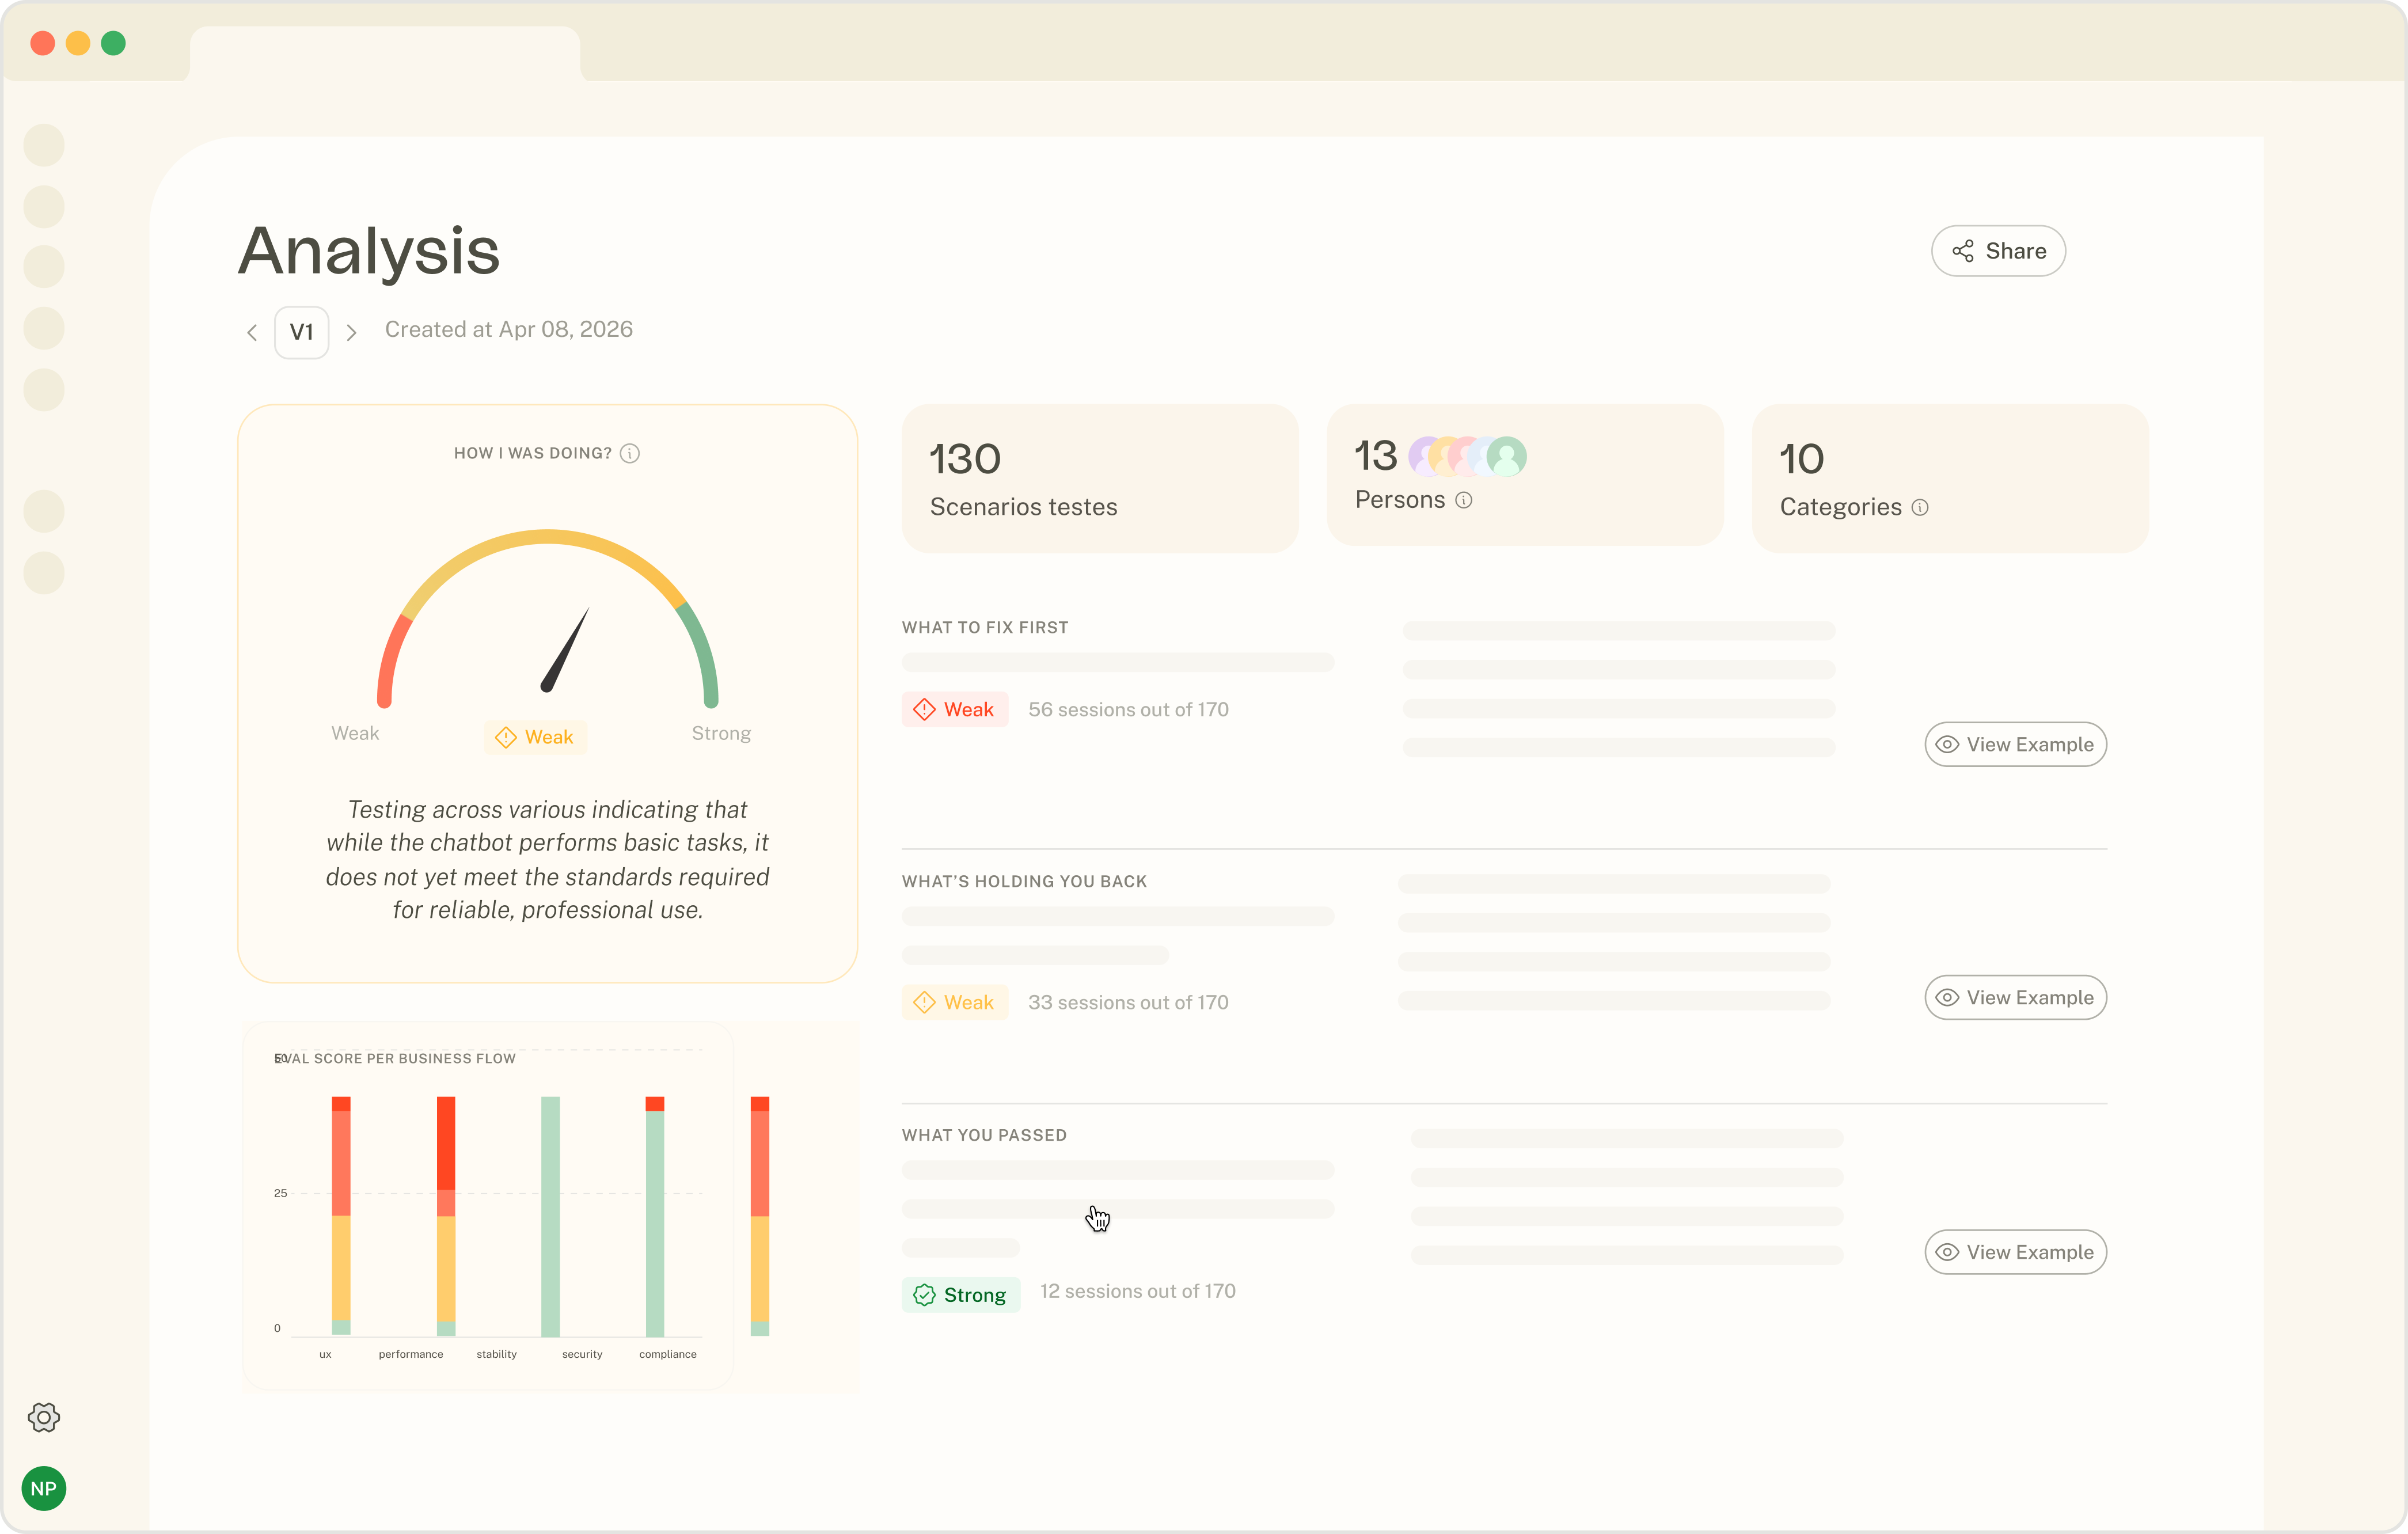Click the stability bar in chart
The image size is (2408, 1534).
coord(550,1216)
